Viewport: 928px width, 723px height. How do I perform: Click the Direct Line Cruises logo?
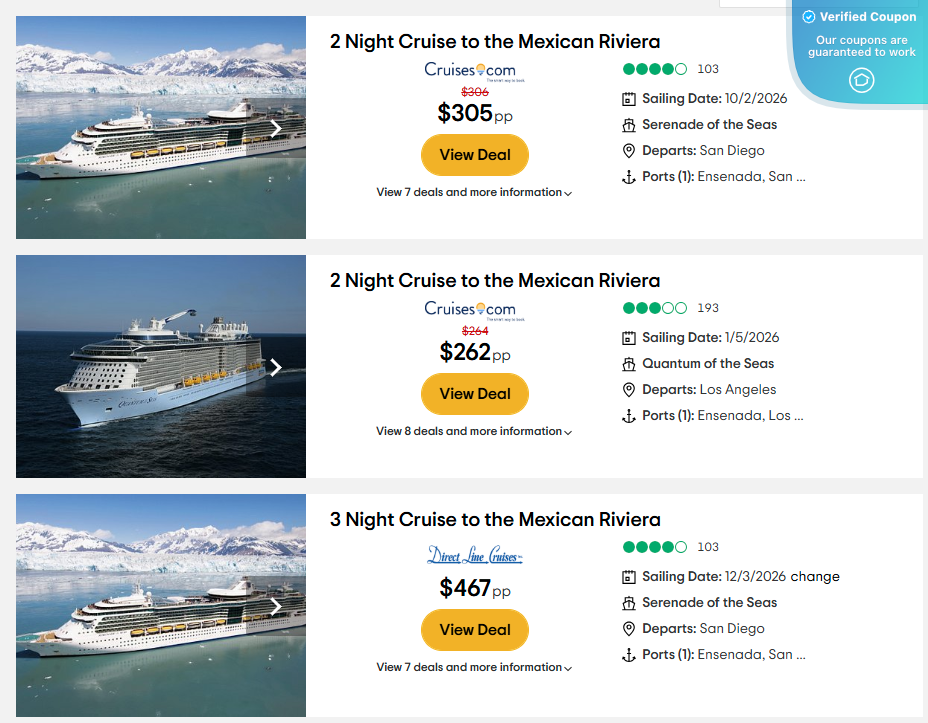(x=475, y=555)
